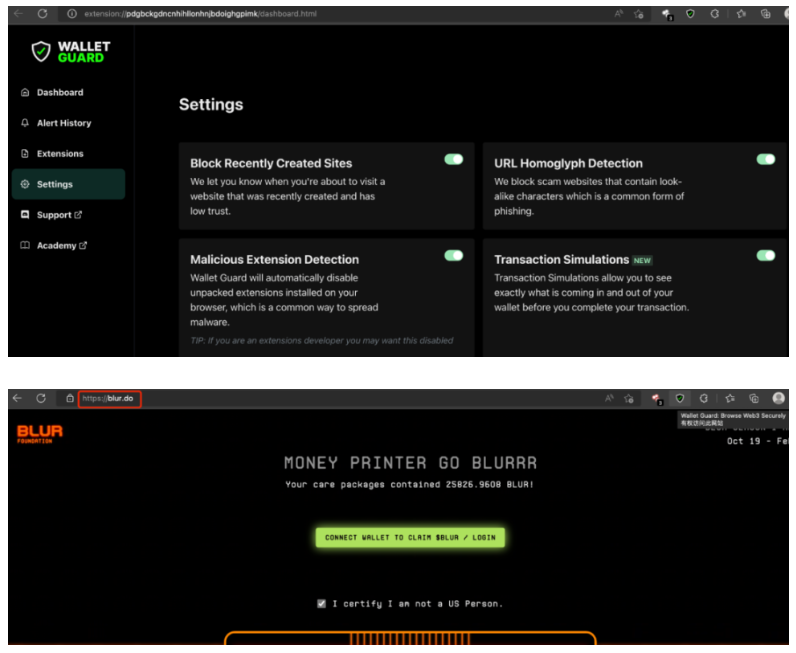
Task: Open Alert History in the sidebar
Action: click(x=64, y=123)
